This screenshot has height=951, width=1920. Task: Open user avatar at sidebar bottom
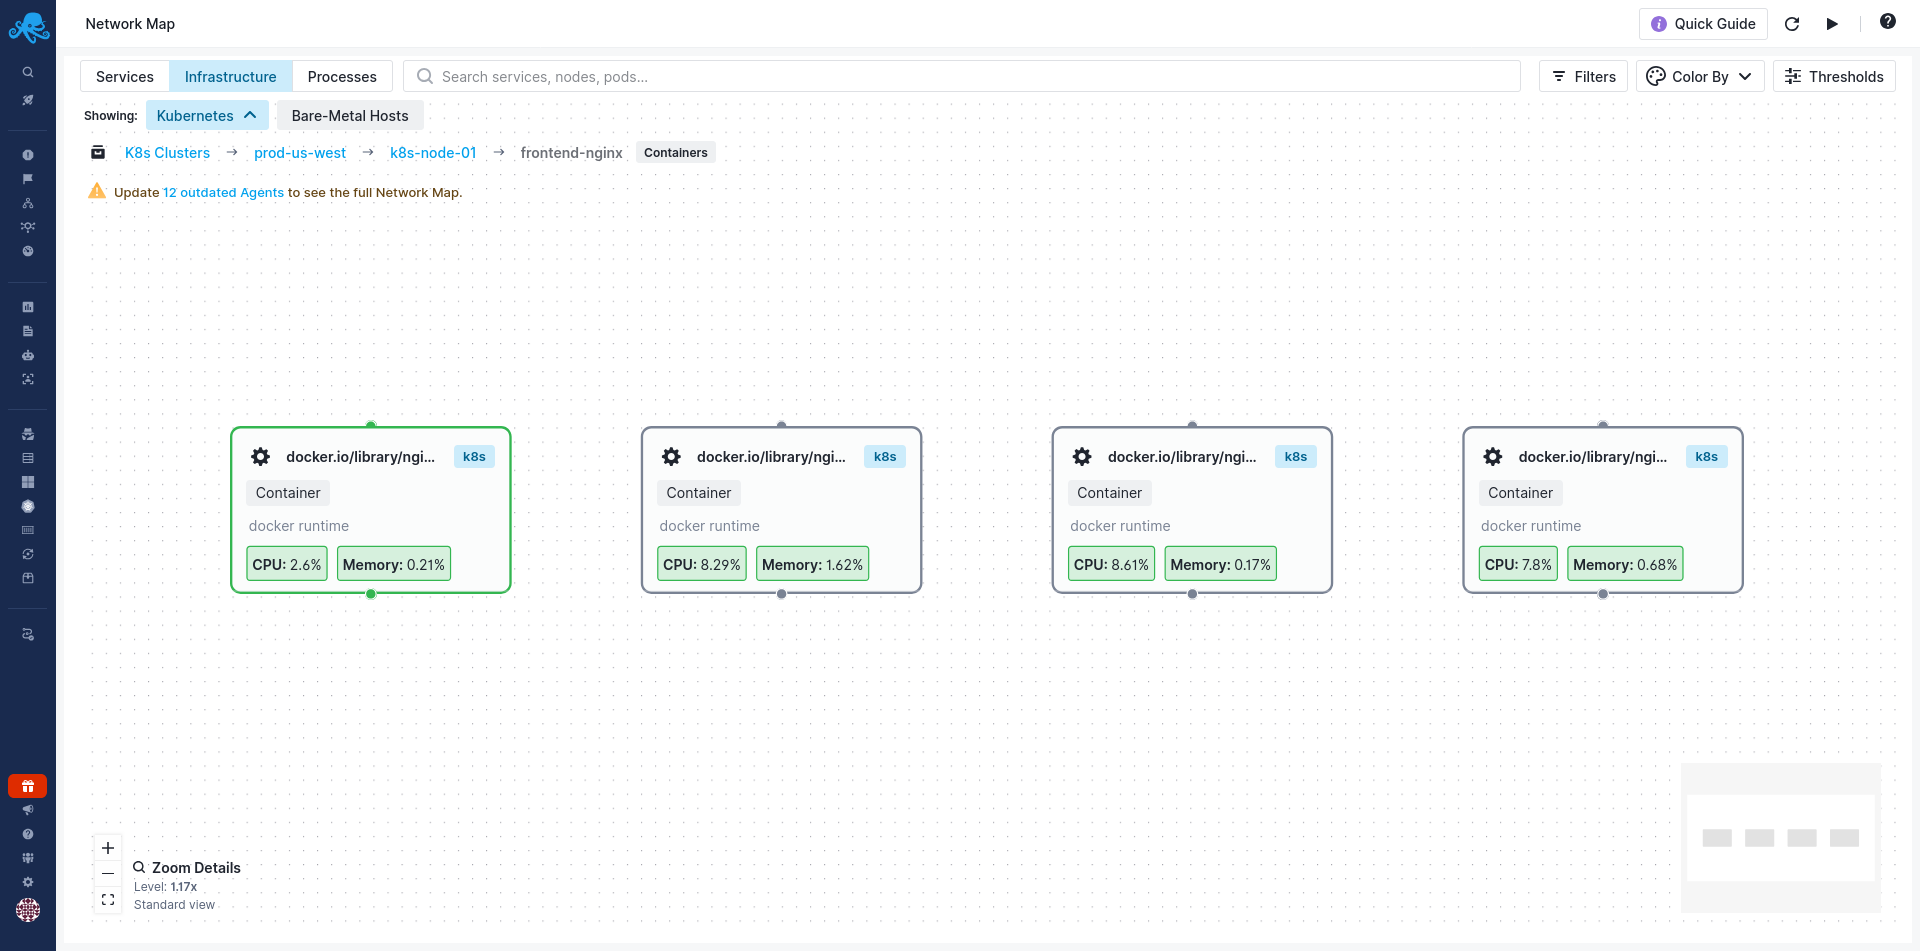28,909
